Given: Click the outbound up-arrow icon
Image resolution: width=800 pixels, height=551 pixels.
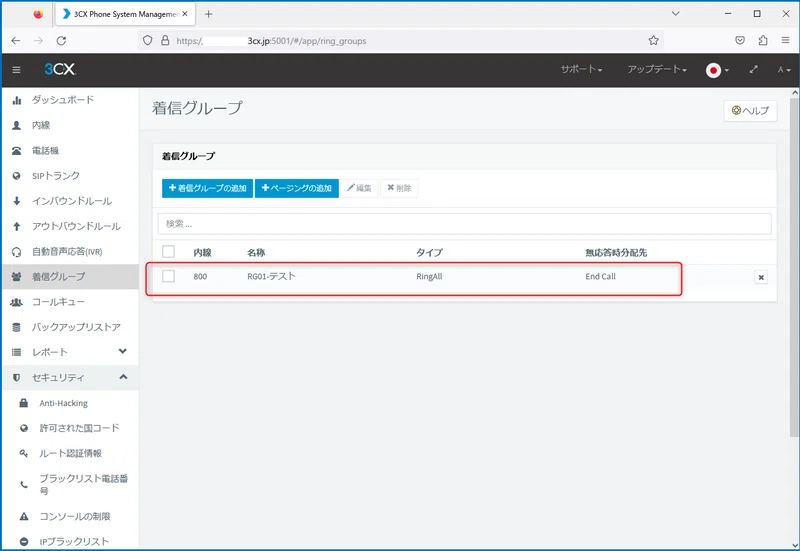Looking at the screenshot, I should click(x=16, y=226).
